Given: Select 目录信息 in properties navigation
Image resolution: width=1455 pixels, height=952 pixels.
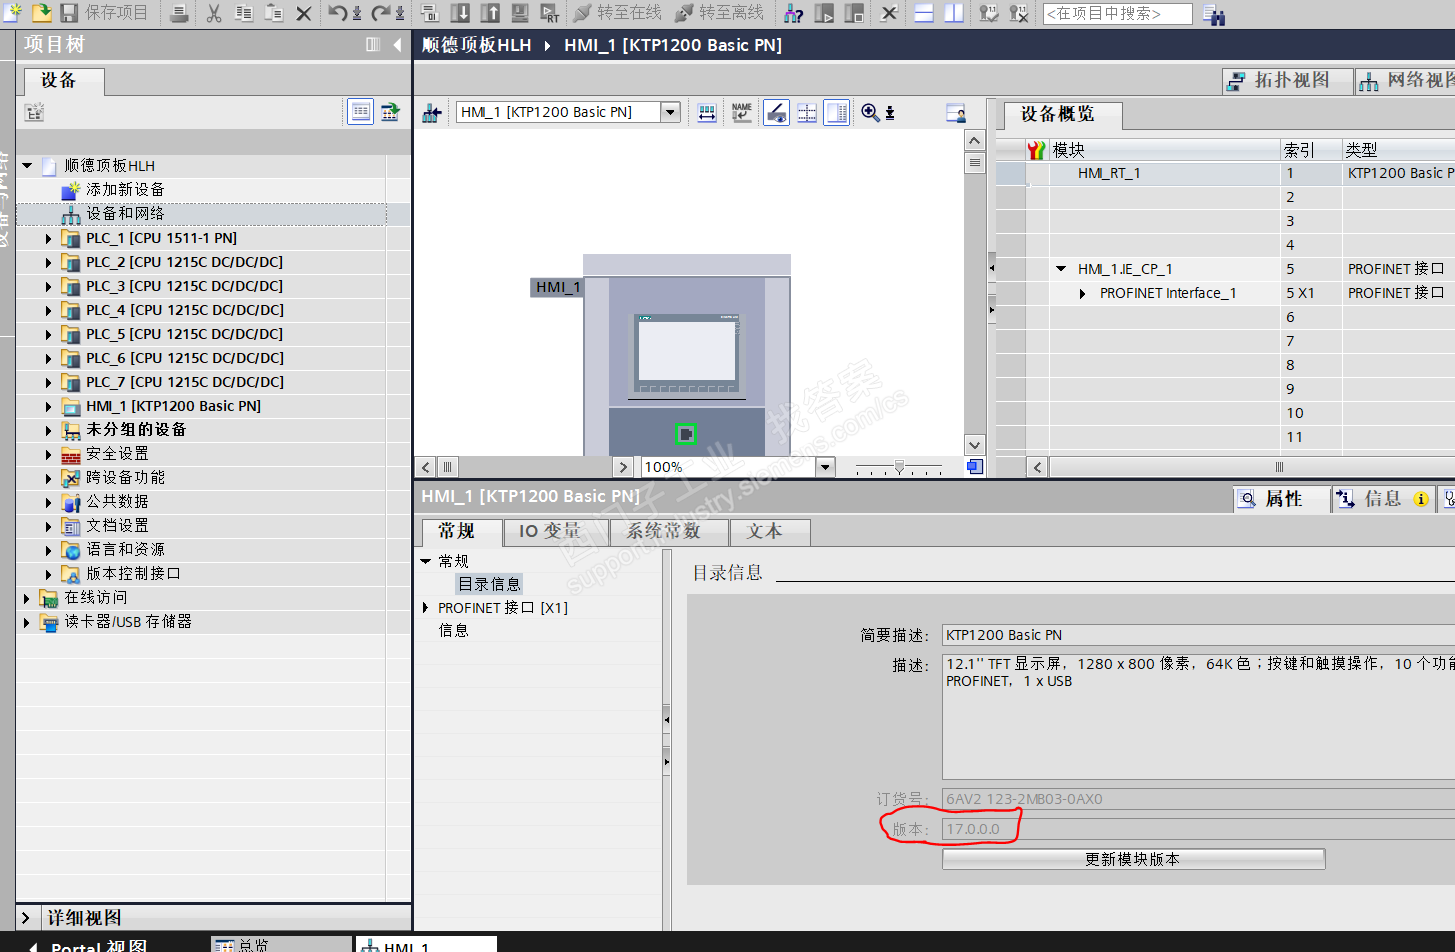Looking at the screenshot, I should pyautogui.click(x=489, y=584).
